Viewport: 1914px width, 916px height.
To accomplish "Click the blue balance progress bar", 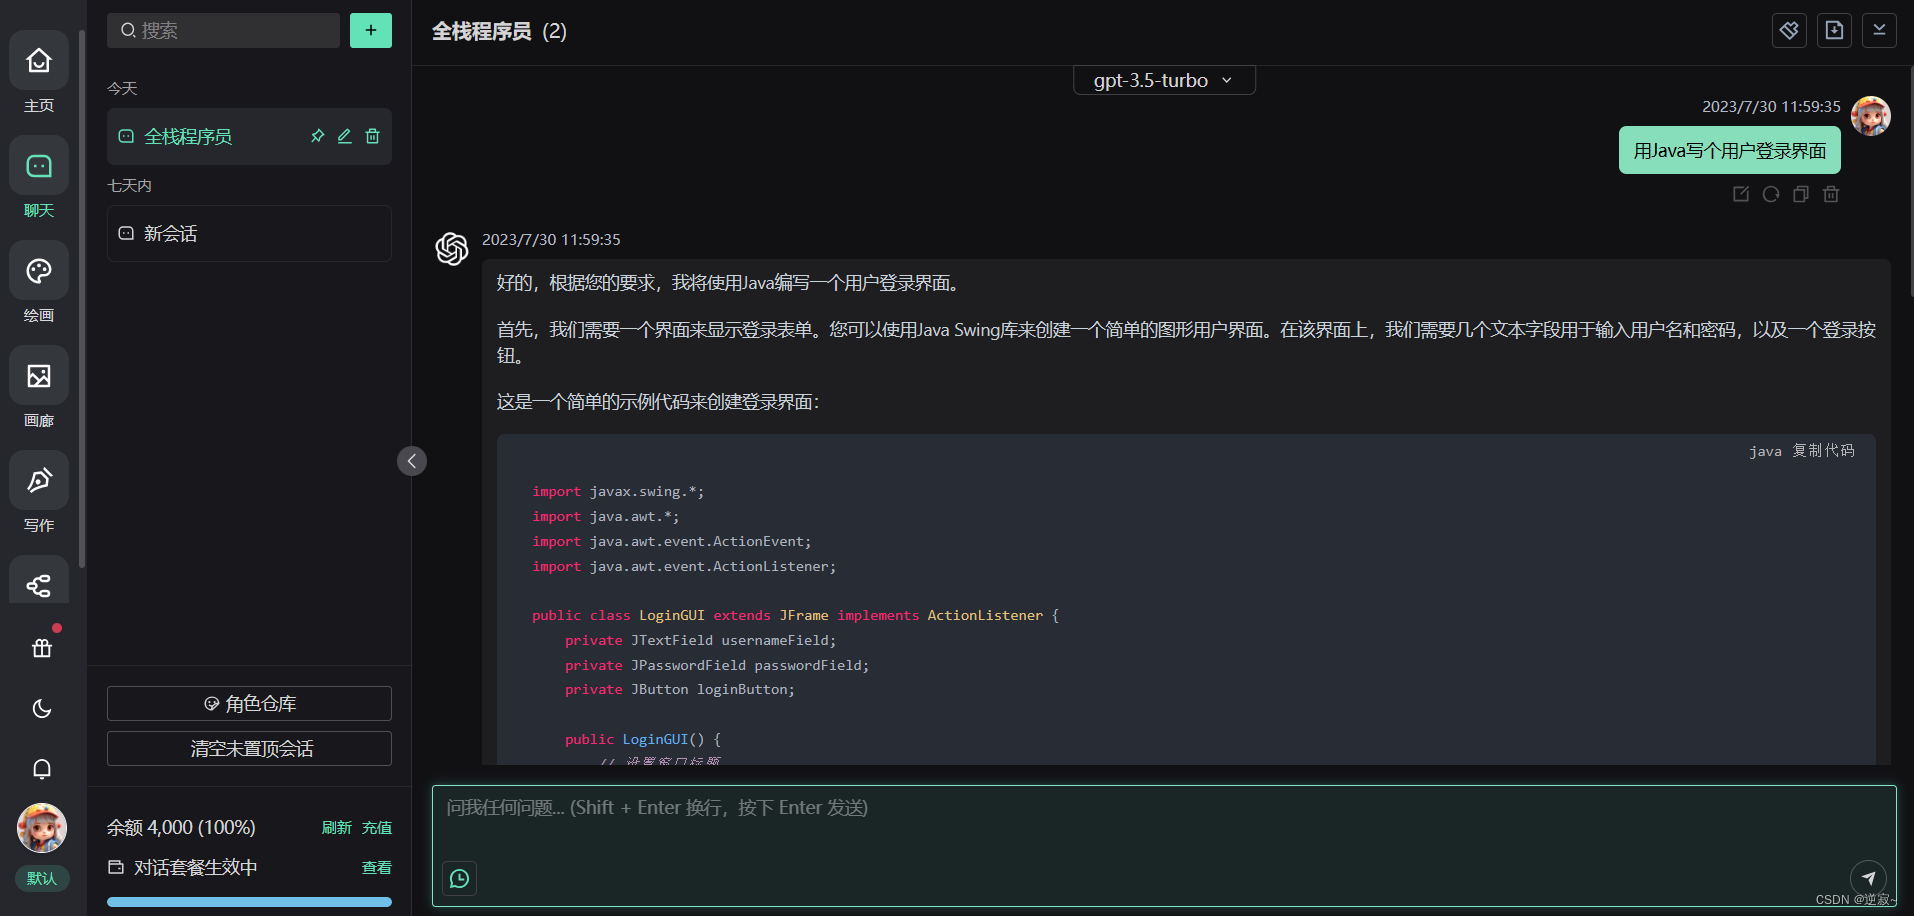I will pos(249,902).
